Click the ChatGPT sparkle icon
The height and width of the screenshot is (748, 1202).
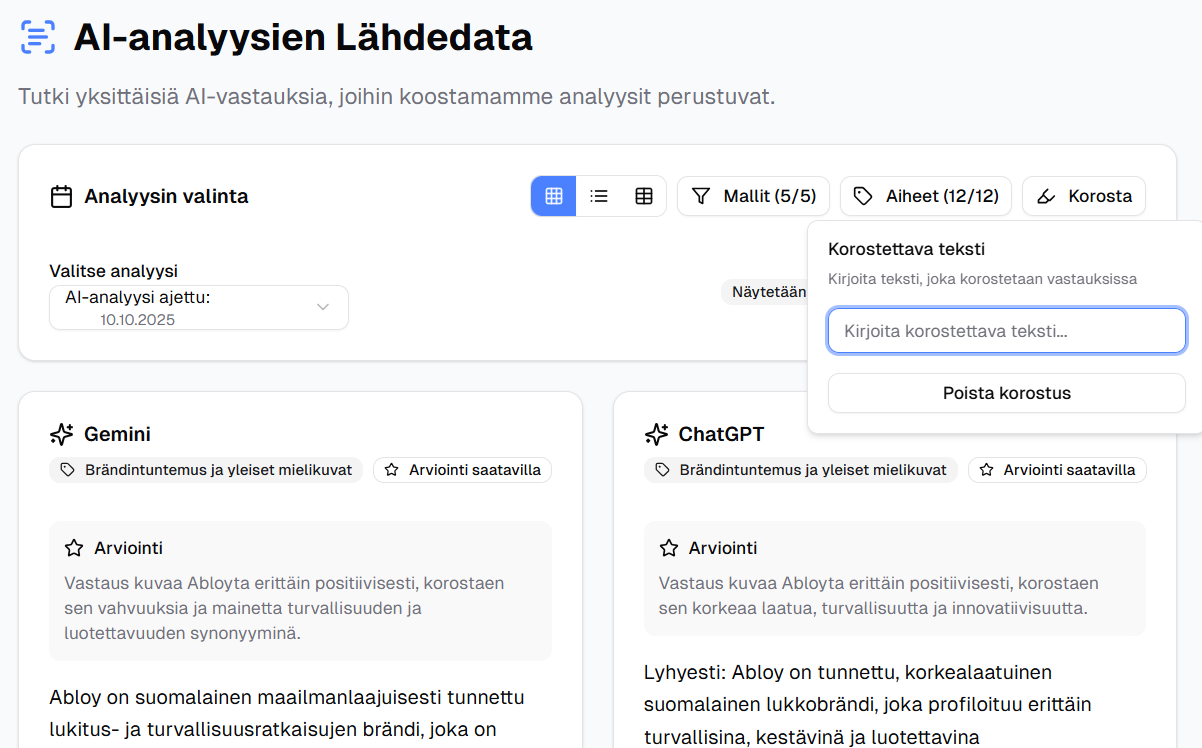tap(656, 434)
